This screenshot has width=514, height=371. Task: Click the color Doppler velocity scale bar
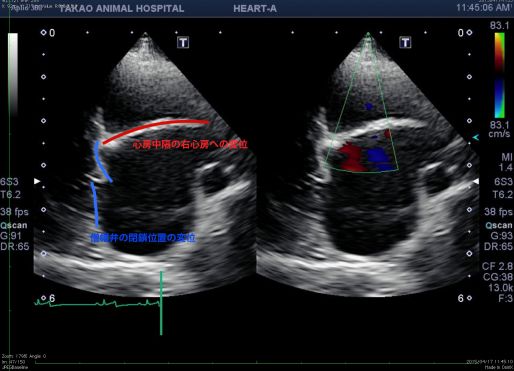tap(499, 75)
